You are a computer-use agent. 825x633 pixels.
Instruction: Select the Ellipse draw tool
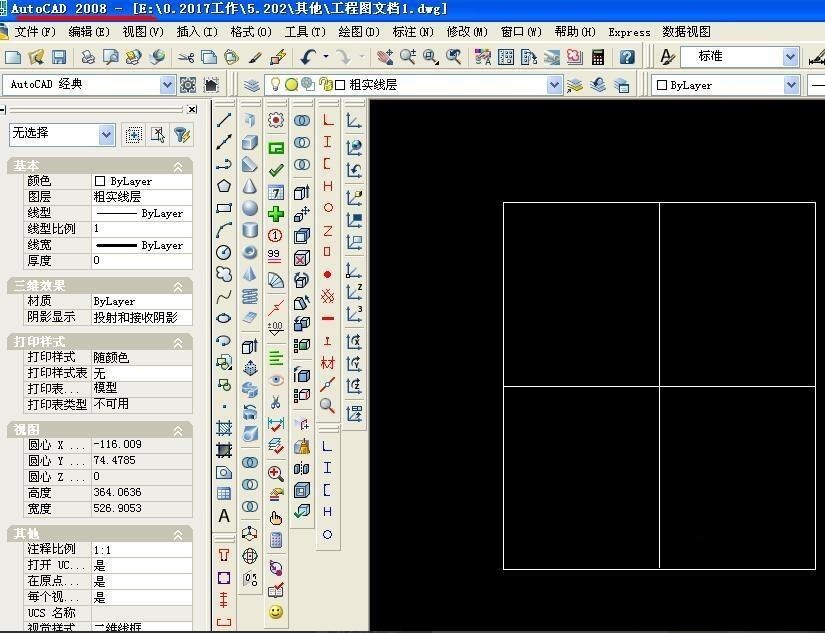point(224,318)
